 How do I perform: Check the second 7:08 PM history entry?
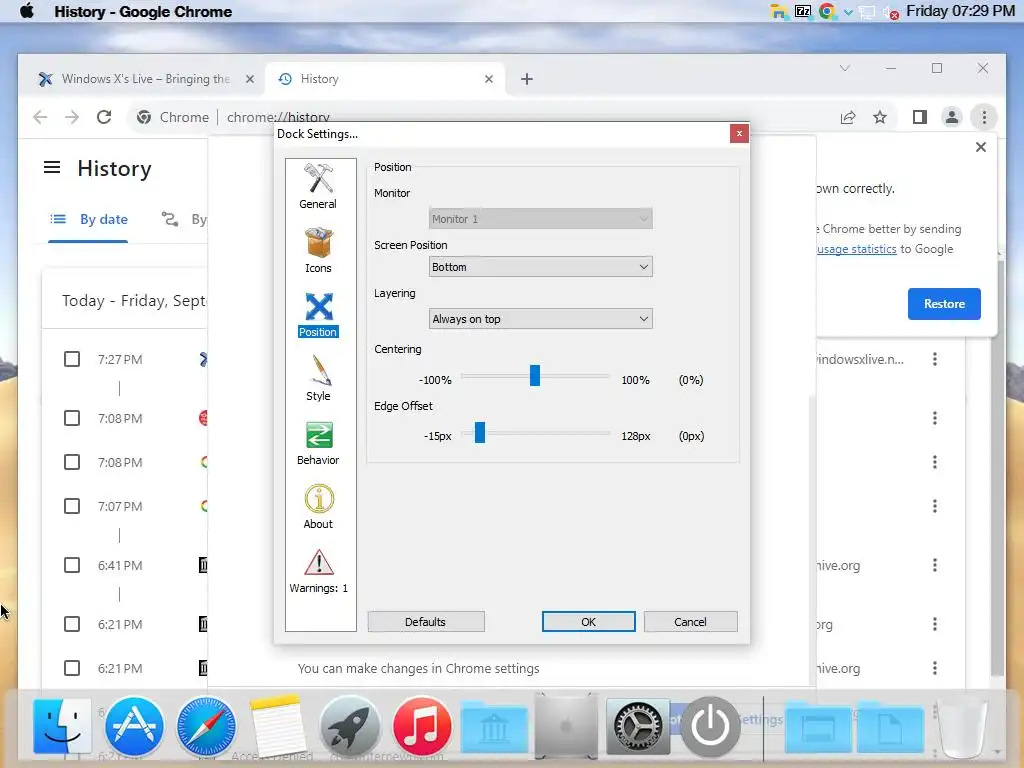pos(72,462)
